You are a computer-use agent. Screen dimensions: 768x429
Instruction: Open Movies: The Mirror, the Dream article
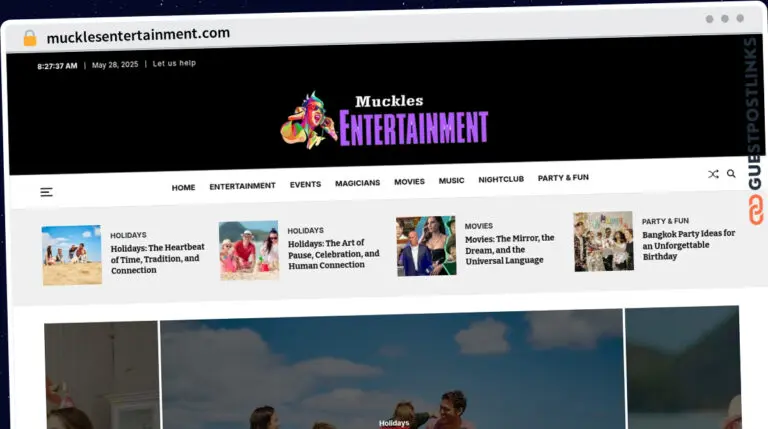pos(509,249)
